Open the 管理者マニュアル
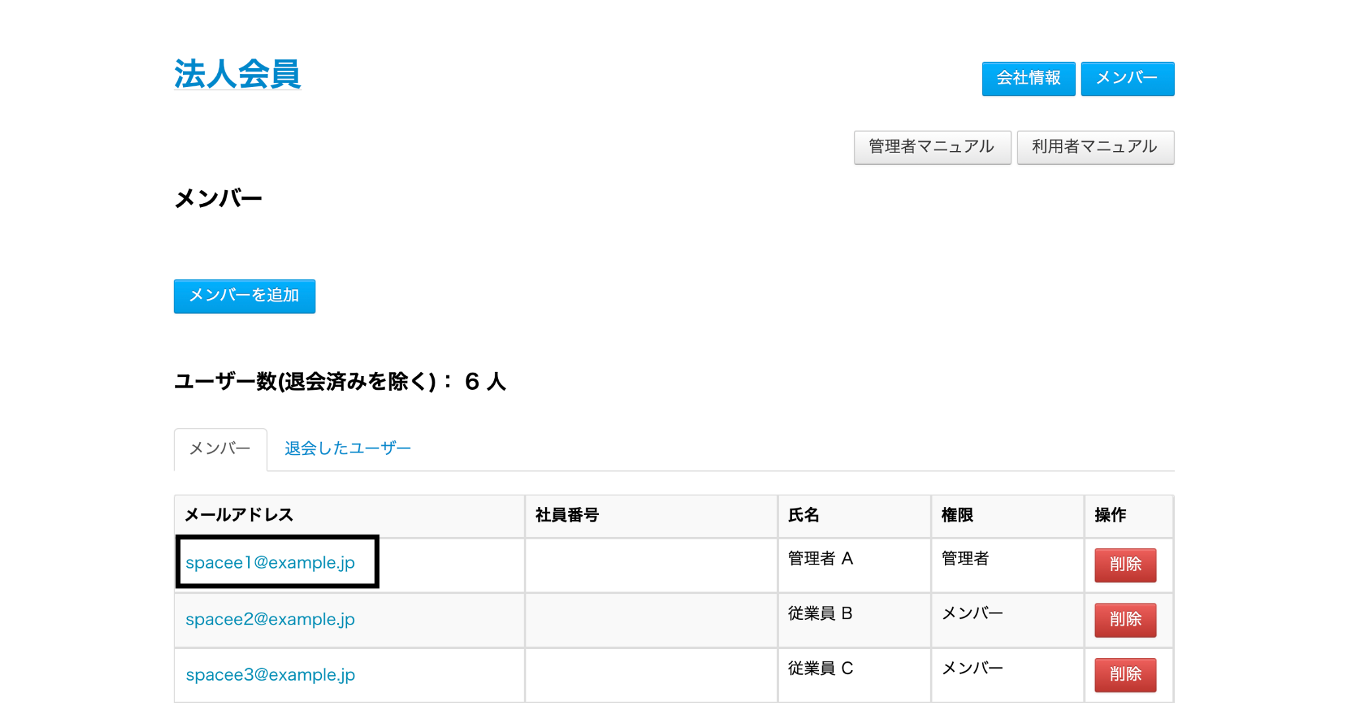The image size is (1352, 704). tap(932, 147)
